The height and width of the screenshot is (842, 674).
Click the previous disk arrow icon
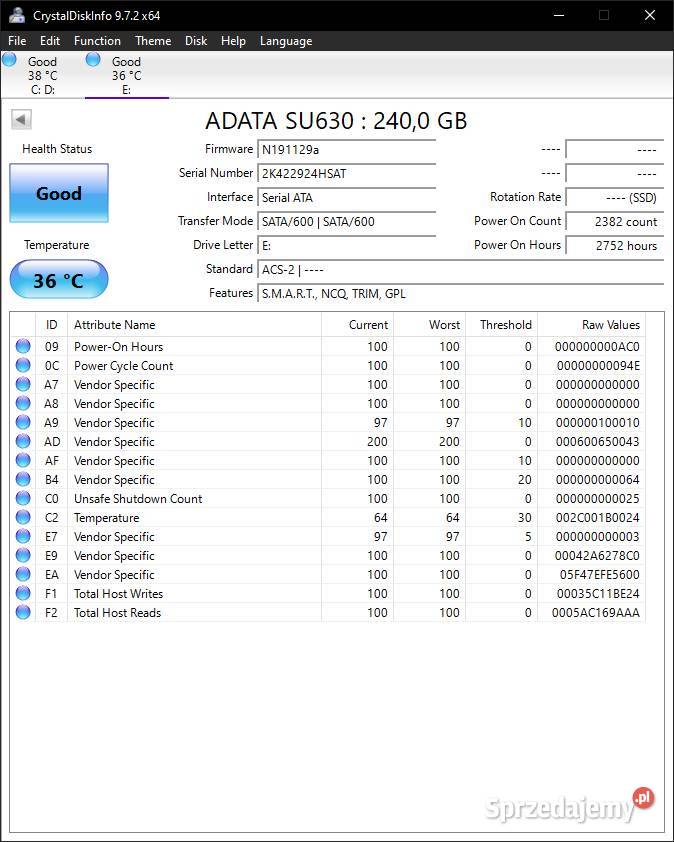(21, 119)
